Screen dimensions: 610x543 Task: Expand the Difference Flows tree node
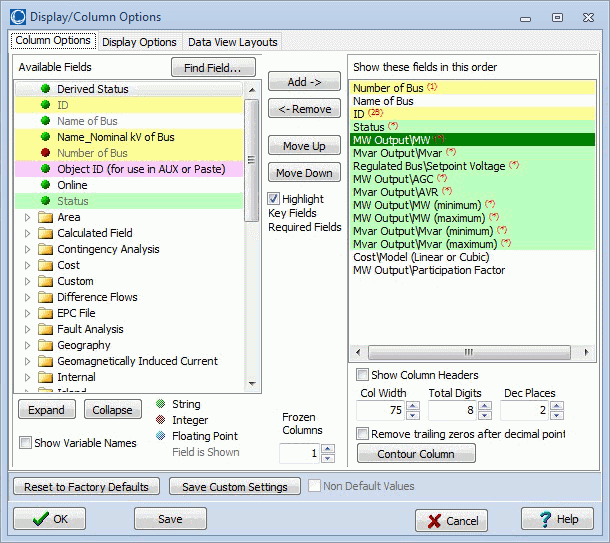[27, 297]
